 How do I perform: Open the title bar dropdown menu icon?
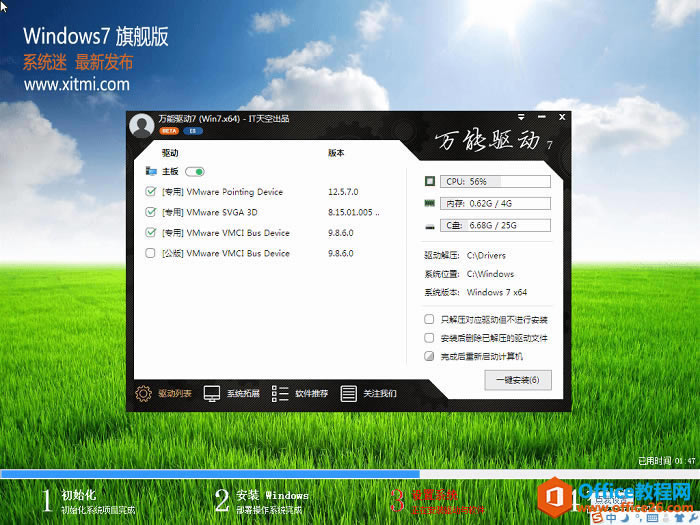click(x=521, y=117)
